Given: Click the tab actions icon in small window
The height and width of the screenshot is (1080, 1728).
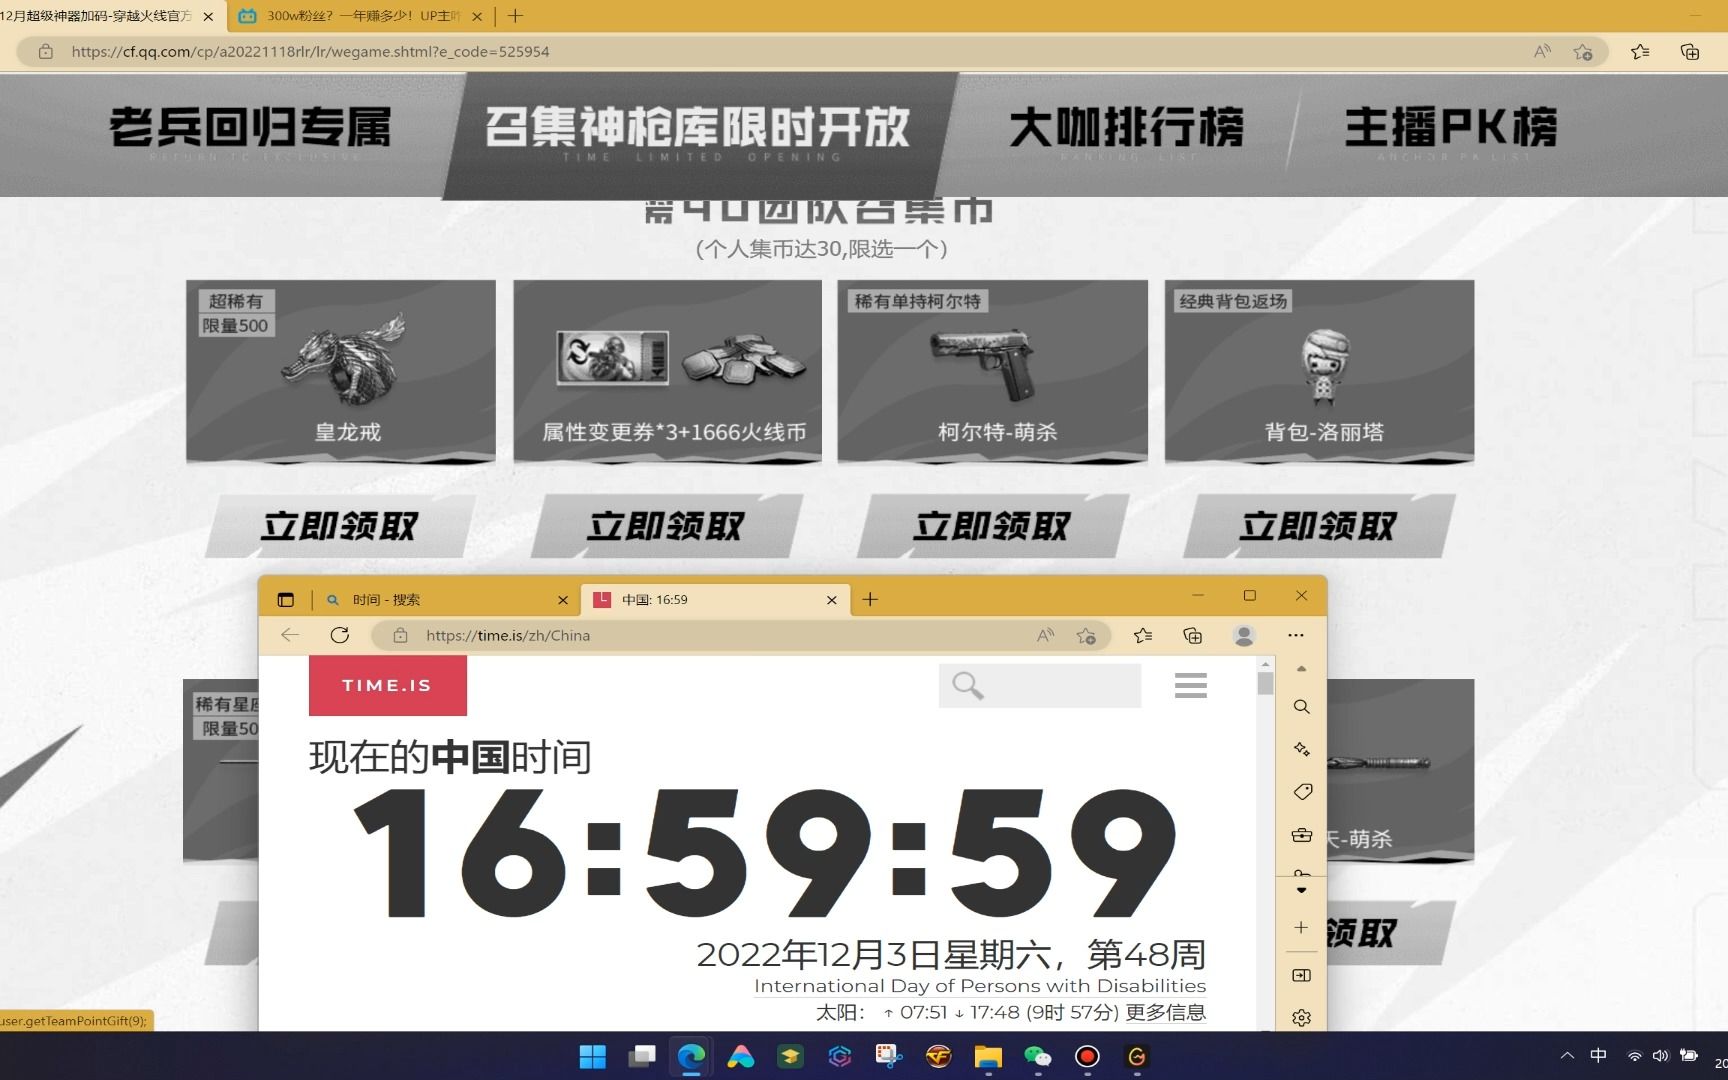Looking at the screenshot, I should (x=286, y=600).
